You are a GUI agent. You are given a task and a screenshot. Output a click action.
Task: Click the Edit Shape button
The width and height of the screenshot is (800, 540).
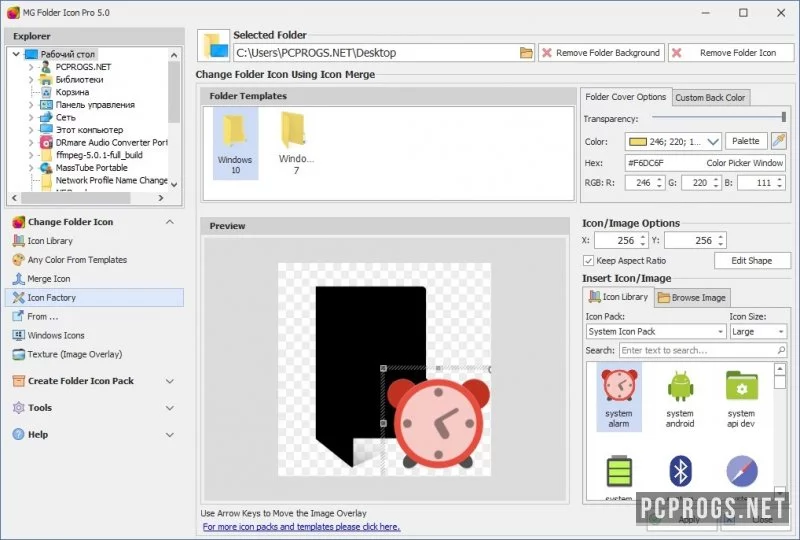751,261
